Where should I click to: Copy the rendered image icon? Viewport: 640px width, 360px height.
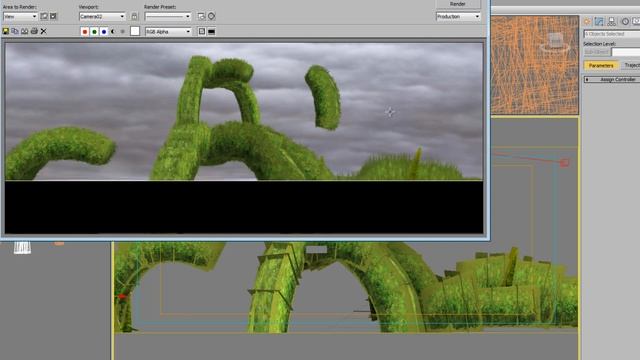click(15, 31)
